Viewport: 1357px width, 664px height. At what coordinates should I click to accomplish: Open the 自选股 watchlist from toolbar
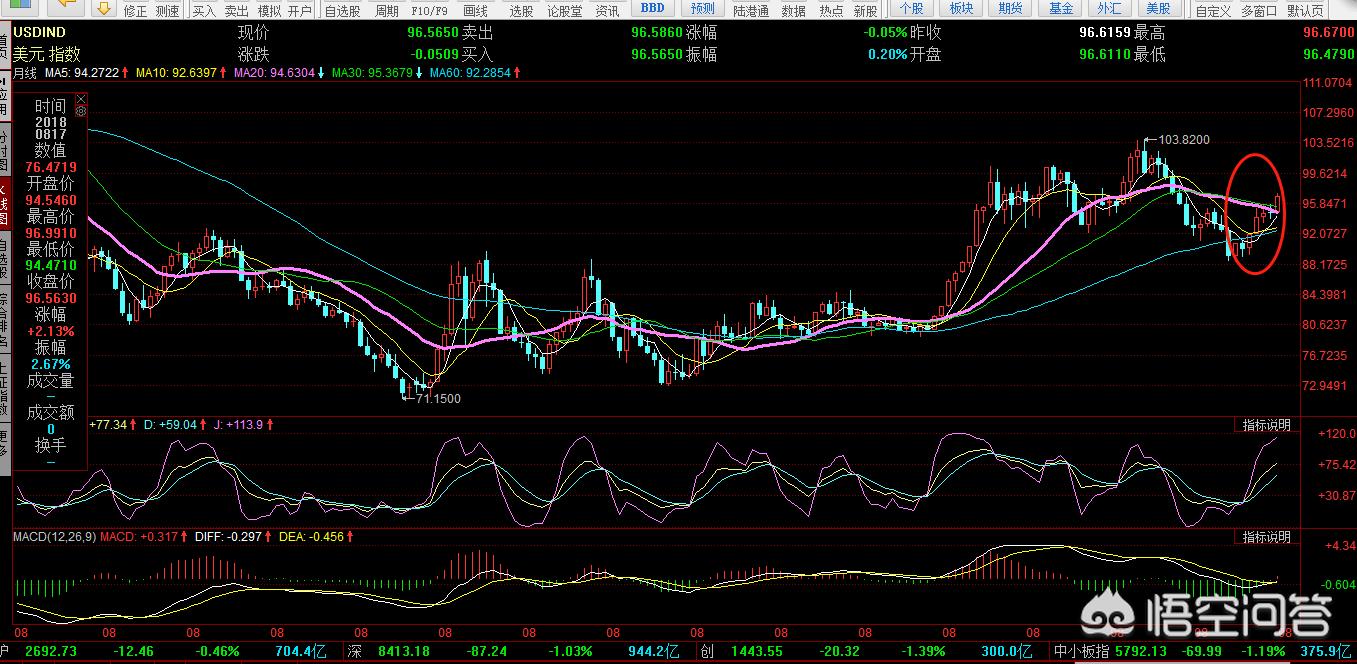pos(344,10)
